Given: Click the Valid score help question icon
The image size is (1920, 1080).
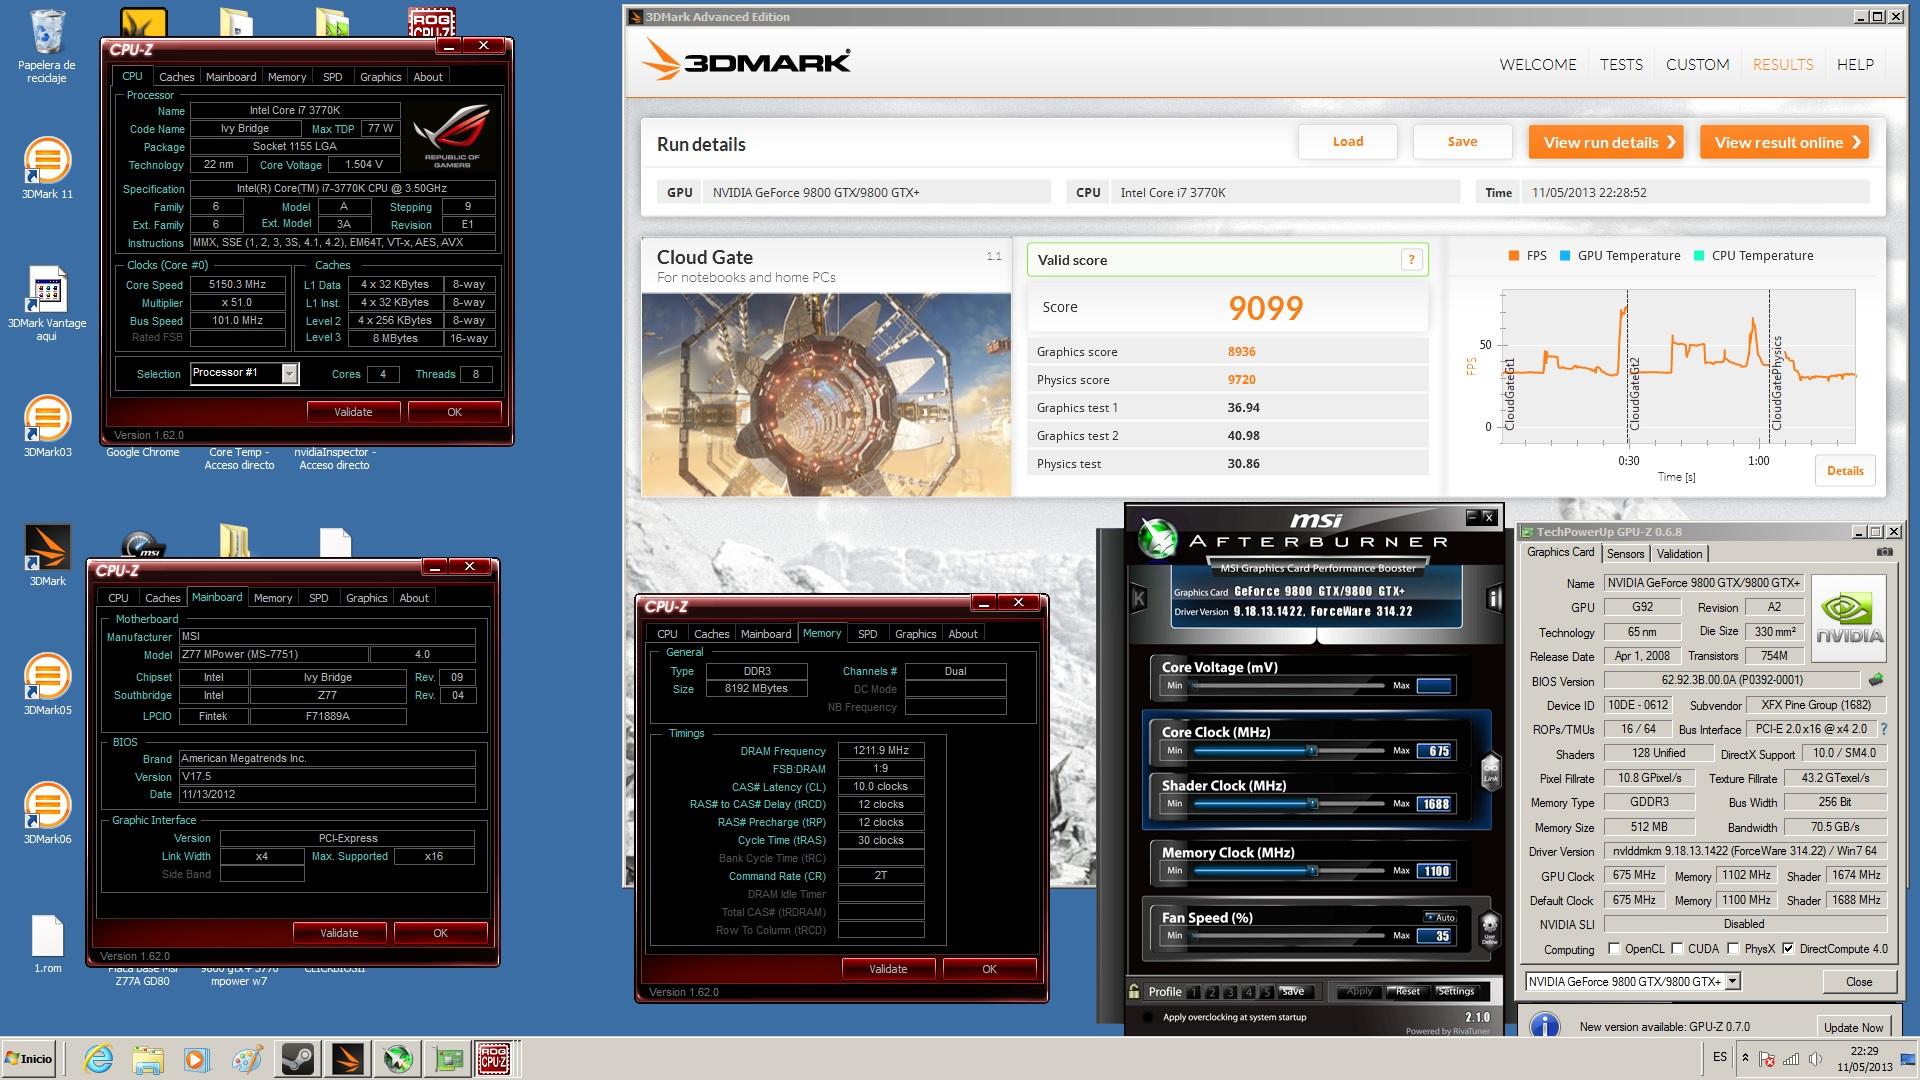Looking at the screenshot, I should click(1411, 260).
